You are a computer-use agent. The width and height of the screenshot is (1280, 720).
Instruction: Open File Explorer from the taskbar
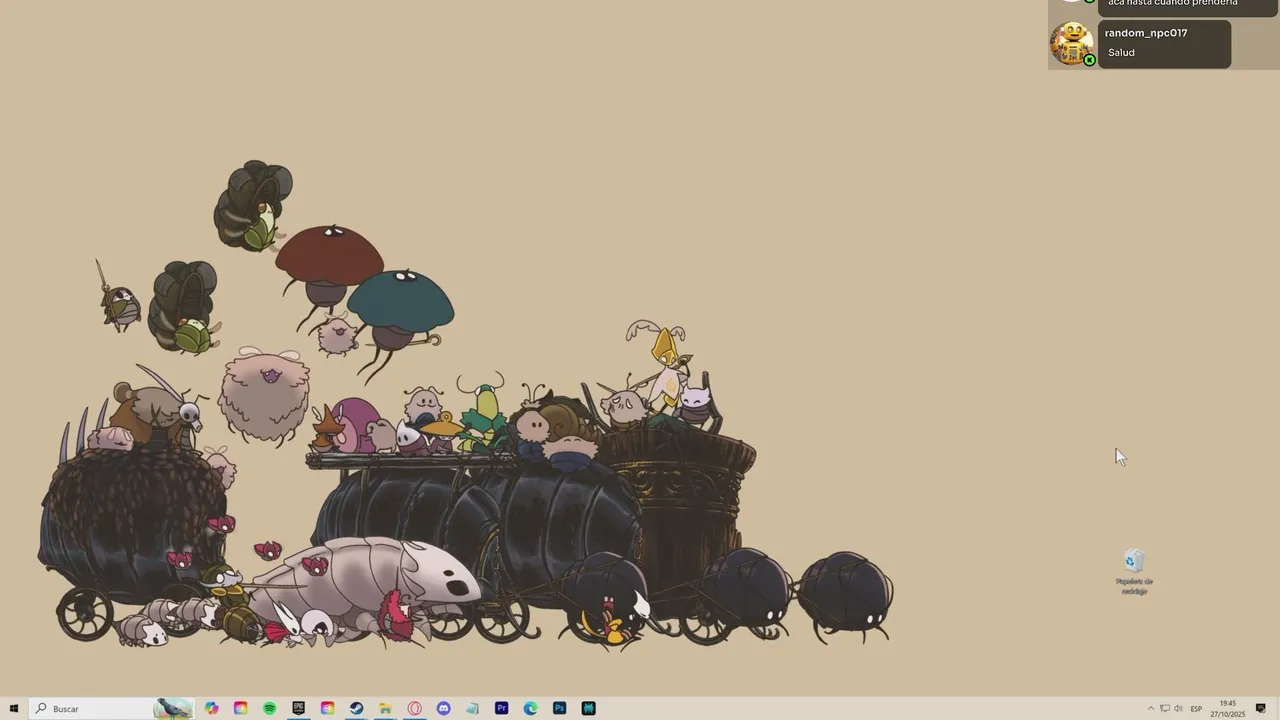(385, 708)
